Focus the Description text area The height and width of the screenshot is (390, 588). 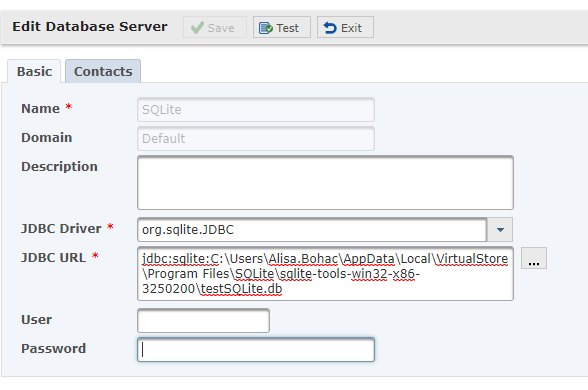(325, 183)
